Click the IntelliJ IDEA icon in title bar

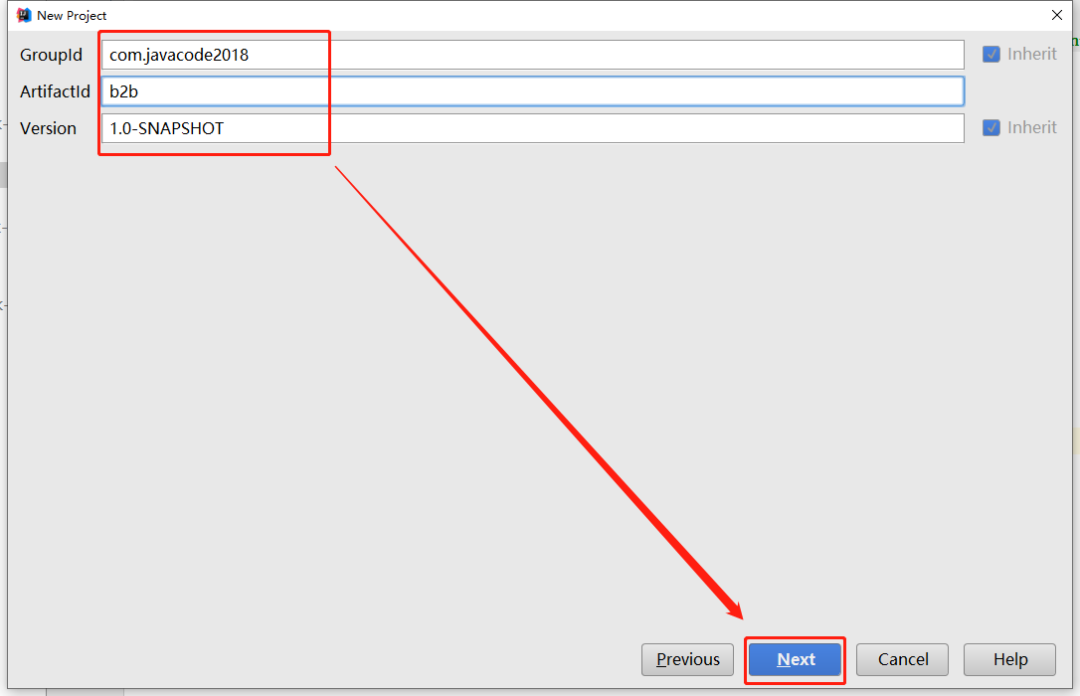[24, 15]
